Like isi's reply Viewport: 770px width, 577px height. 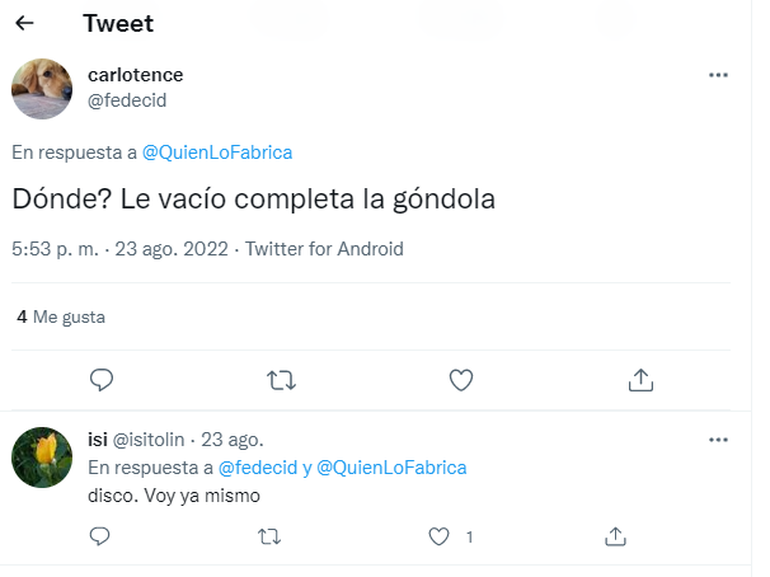point(439,537)
